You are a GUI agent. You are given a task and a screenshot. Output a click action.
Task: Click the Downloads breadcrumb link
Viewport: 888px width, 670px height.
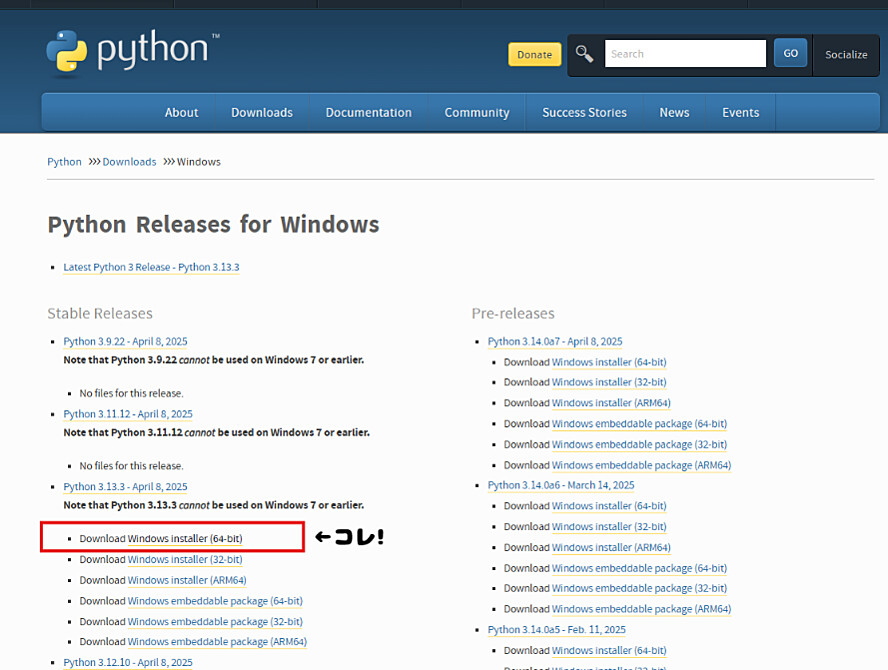tap(129, 162)
